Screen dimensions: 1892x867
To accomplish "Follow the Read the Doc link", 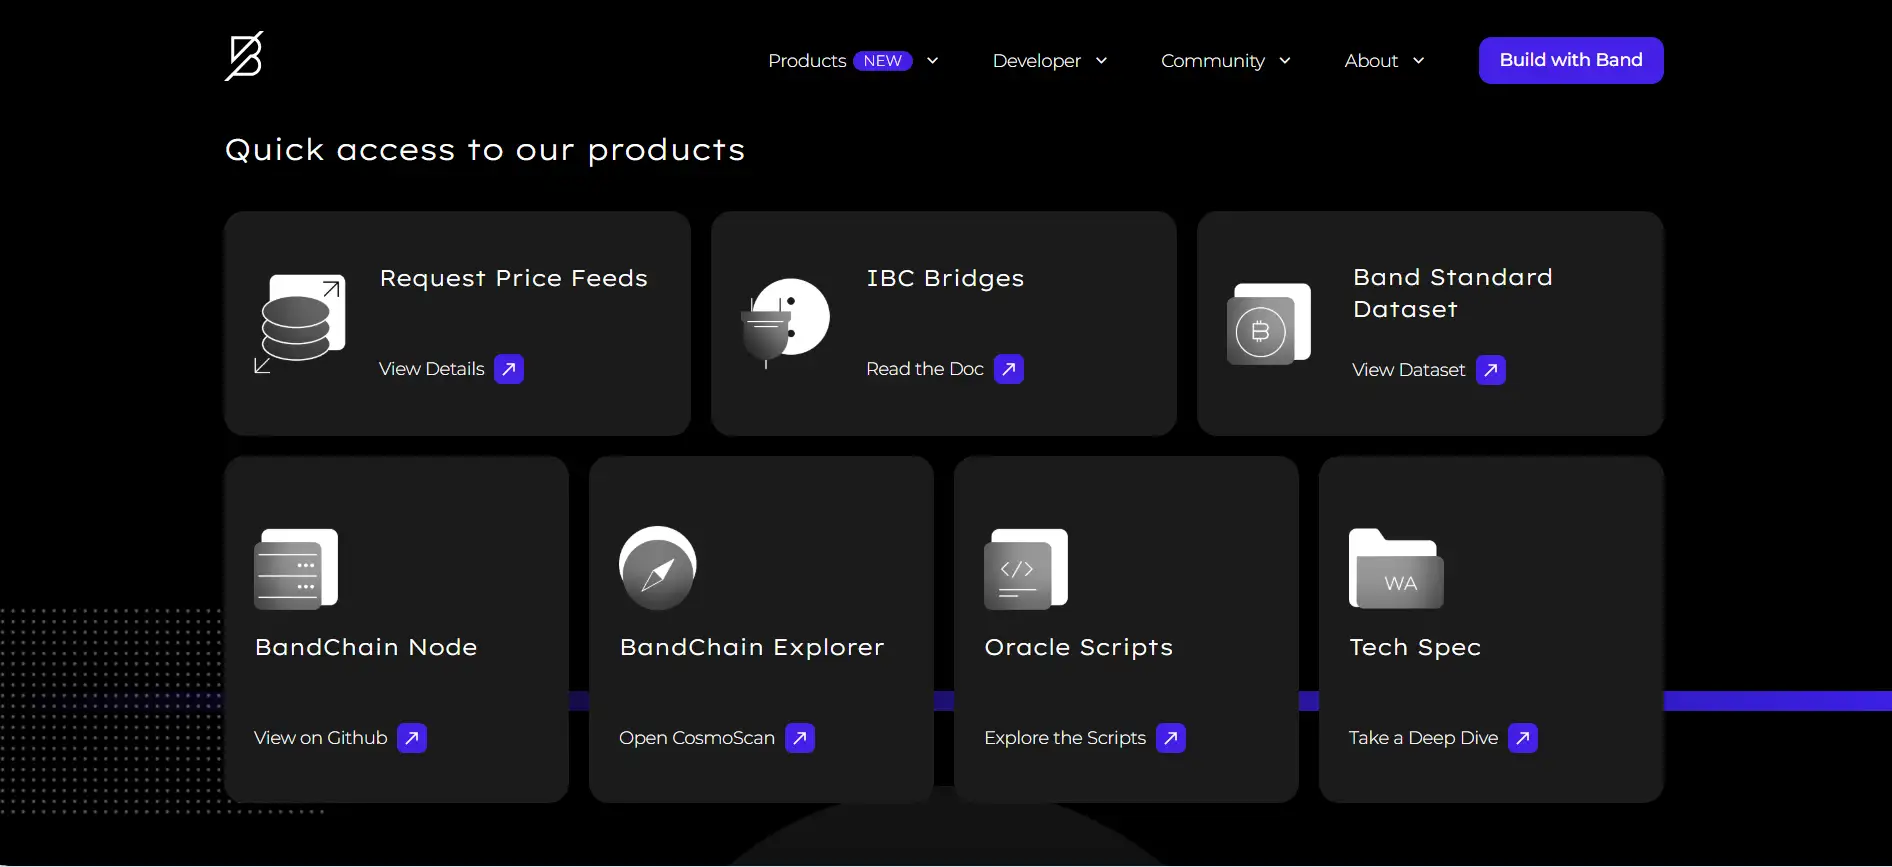I will [x=925, y=369].
